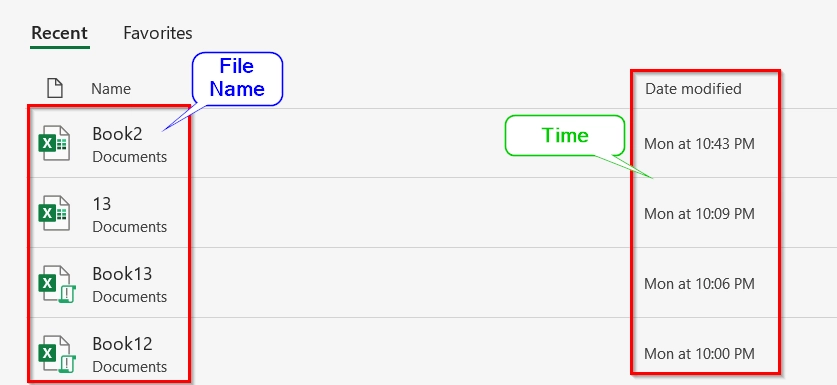Open the Book2 file name
Image resolution: width=837 pixels, height=385 pixels.
117,133
